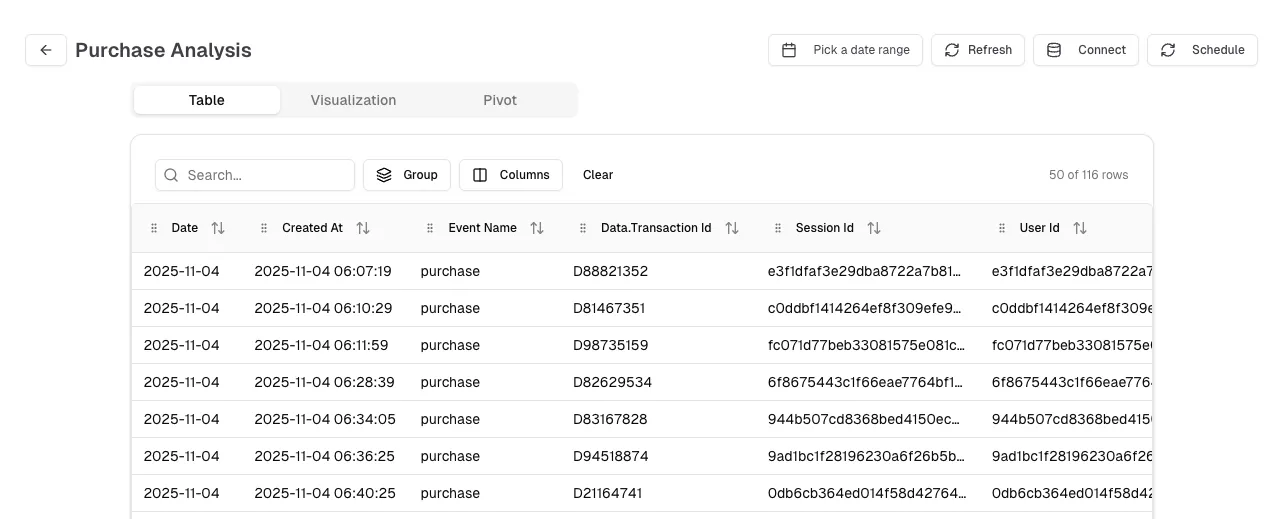Click timestamp 2025-11-04 06:28:39
Viewport: 1267px width, 519px height.
[324, 382]
